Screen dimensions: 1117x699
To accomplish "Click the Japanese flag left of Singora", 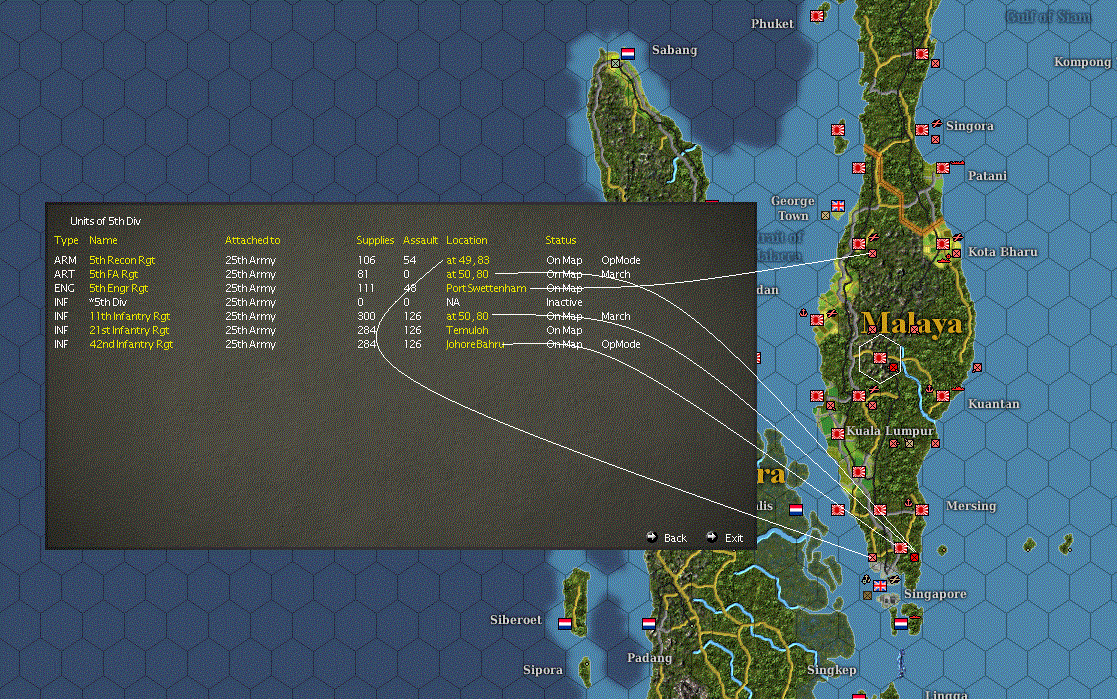I will (x=922, y=130).
